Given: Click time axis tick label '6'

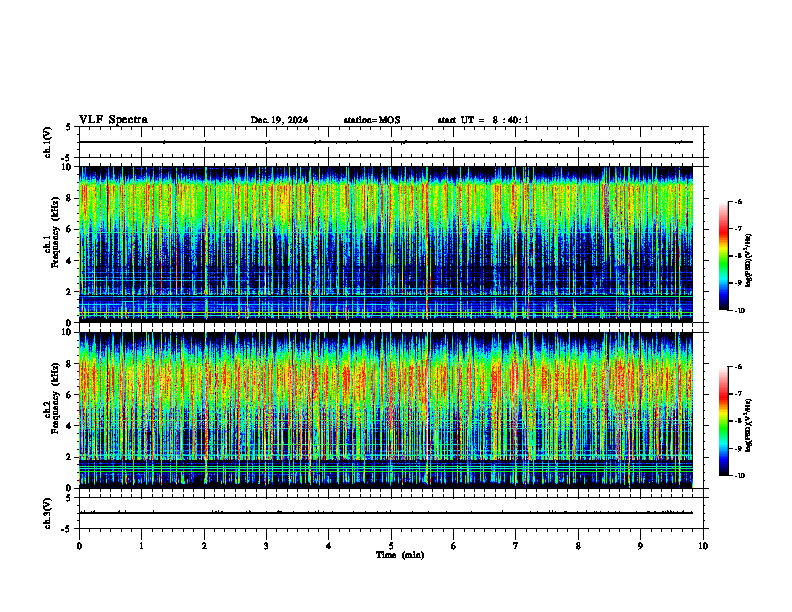Looking at the screenshot, I should (x=454, y=546).
